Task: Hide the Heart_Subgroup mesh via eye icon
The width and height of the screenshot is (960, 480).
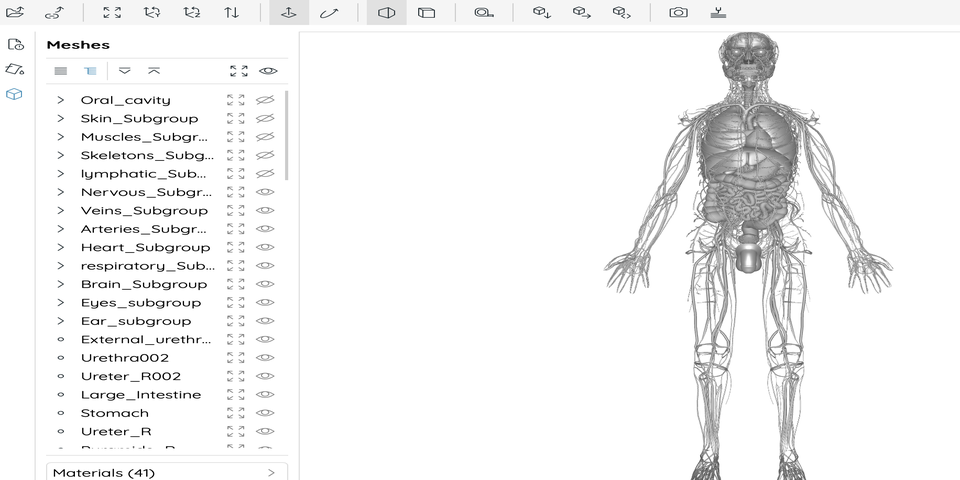Action: click(x=265, y=247)
